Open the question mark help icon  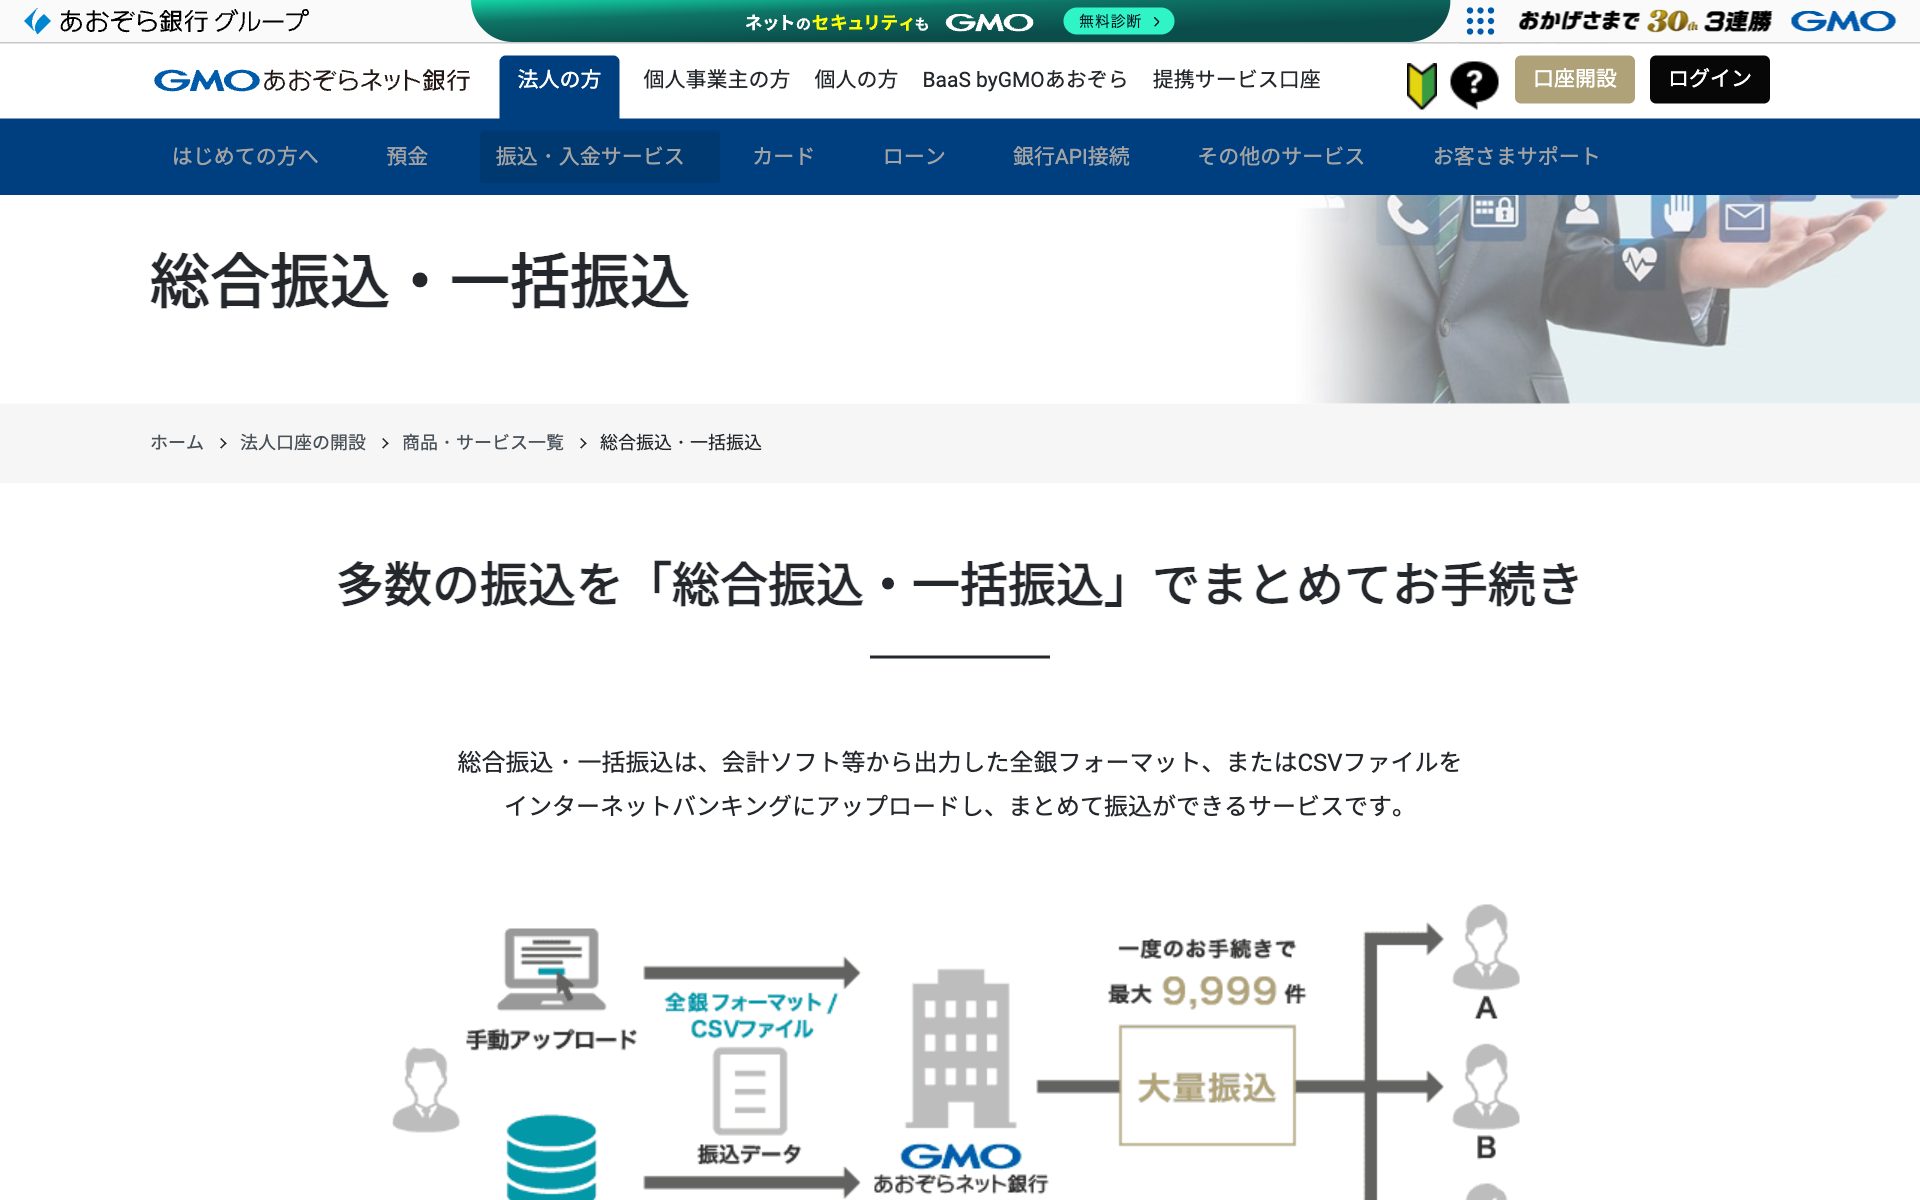1474,84
